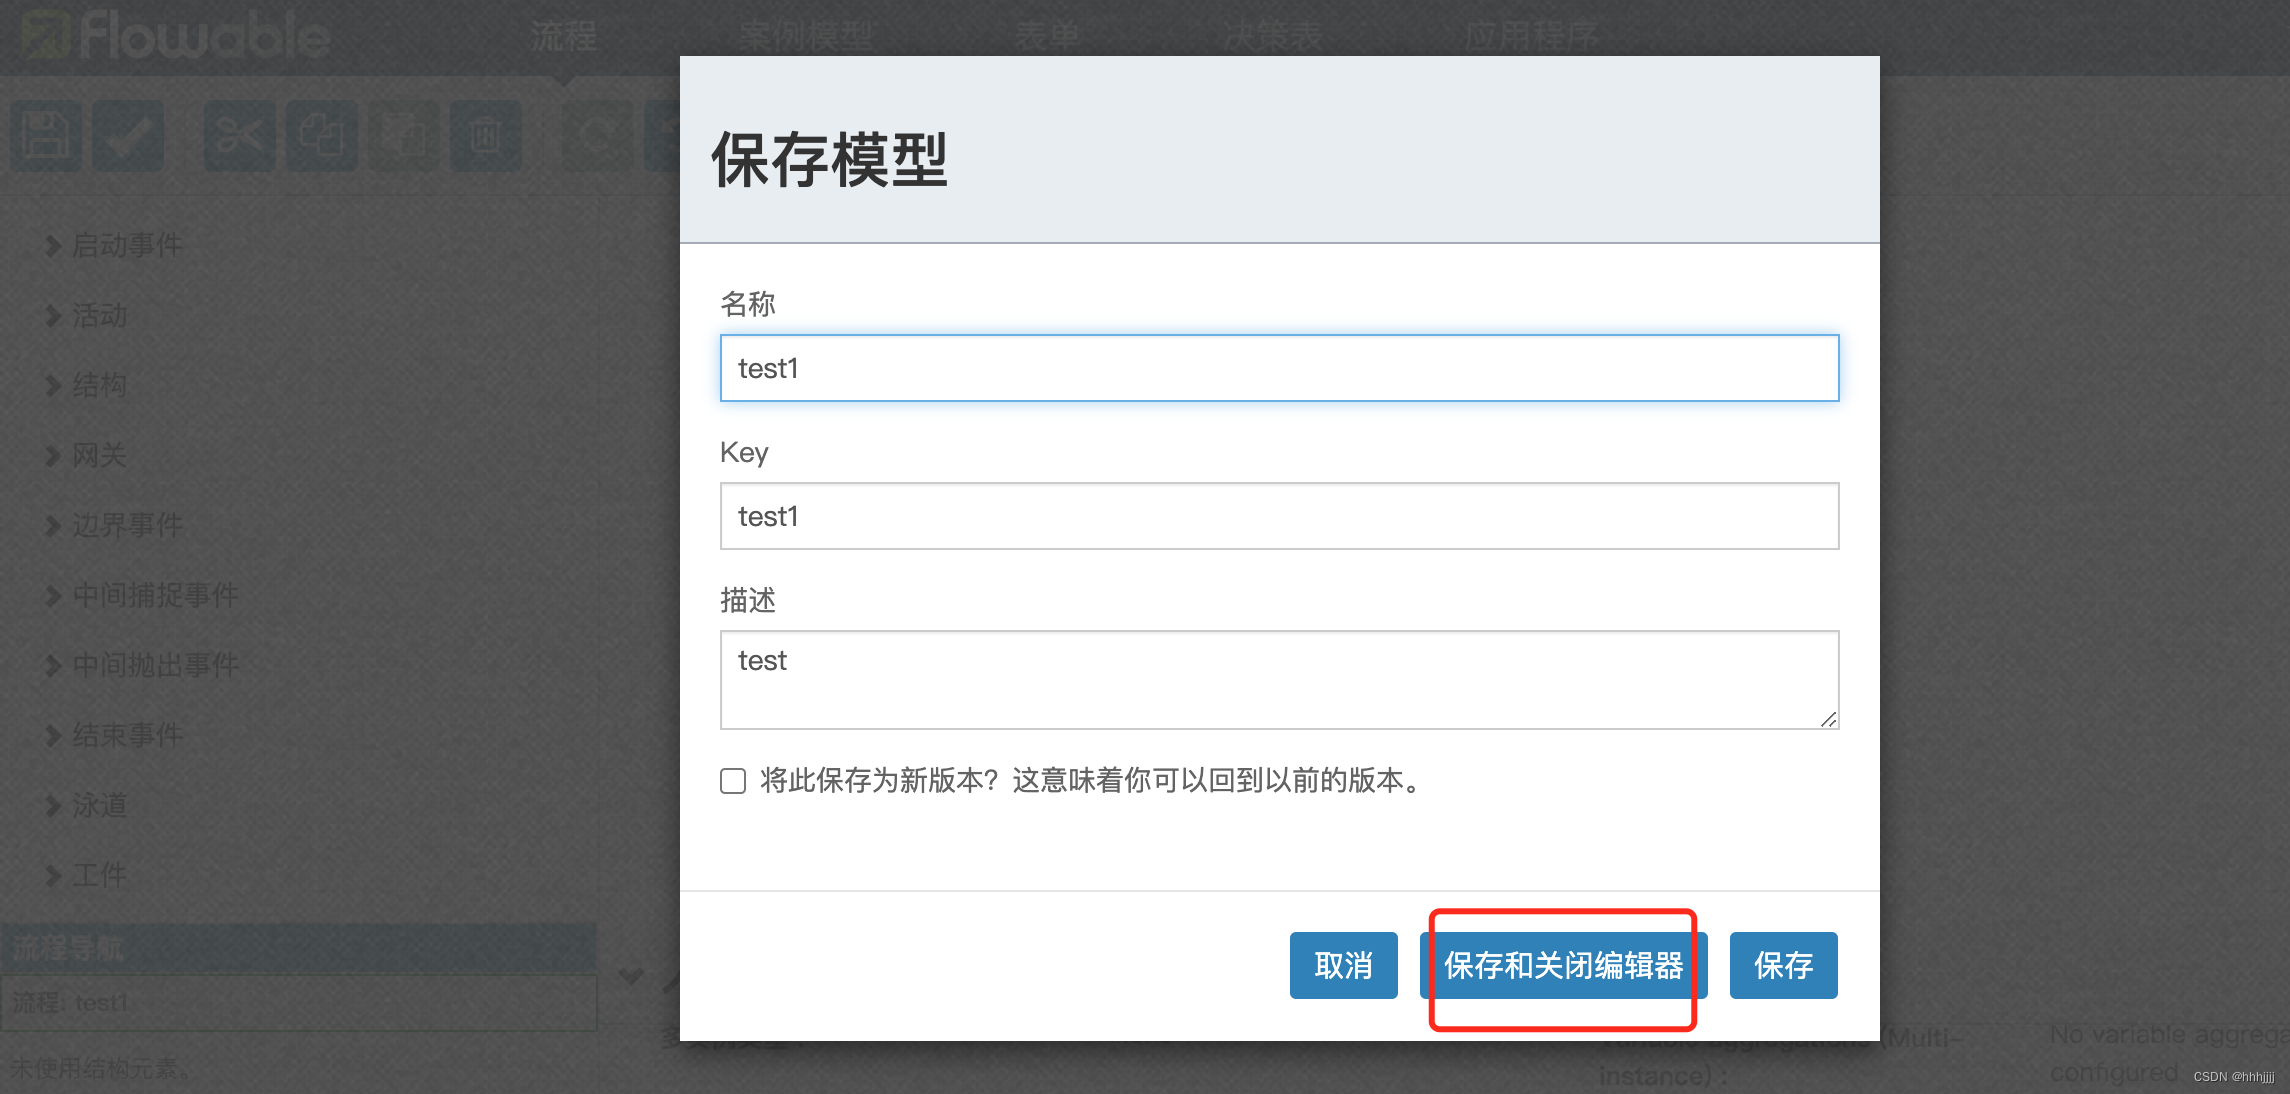This screenshot has width=2290, height=1094.
Task: Click the 描述 field label
Action: tap(748, 600)
